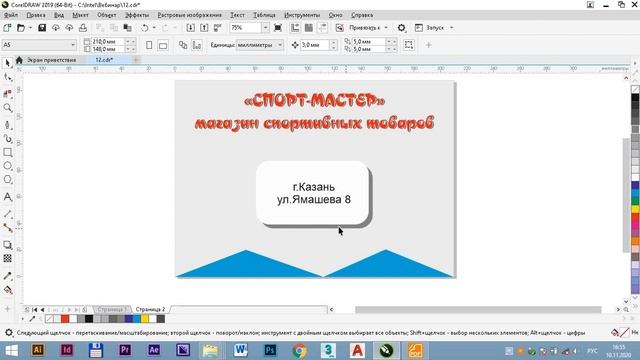640x360 pixels.
Task: Apply layout to all pages
Action: pyautogui.click(x=183, y=45)
